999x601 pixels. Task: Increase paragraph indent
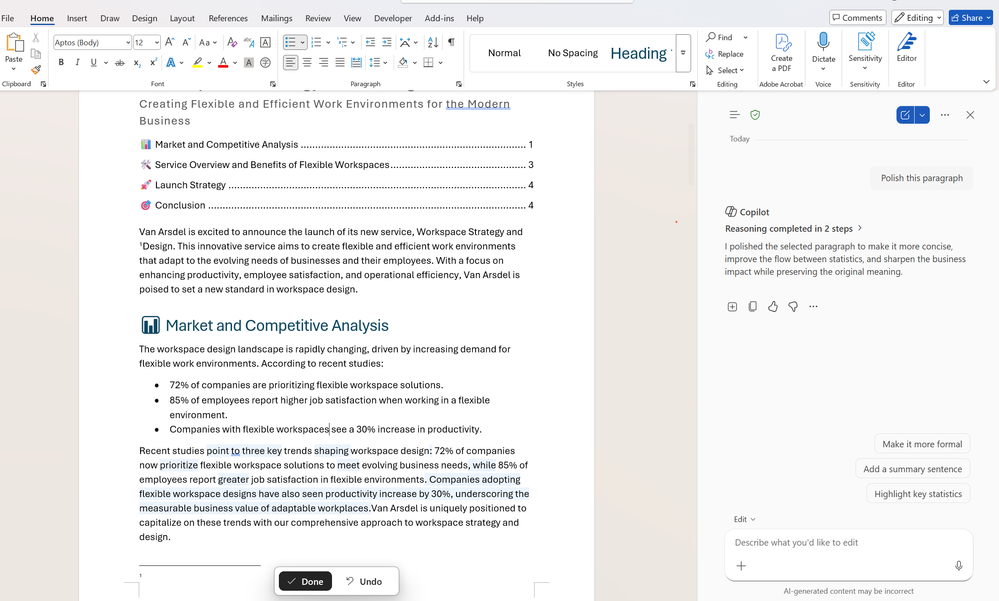click(x=387, y=42)
